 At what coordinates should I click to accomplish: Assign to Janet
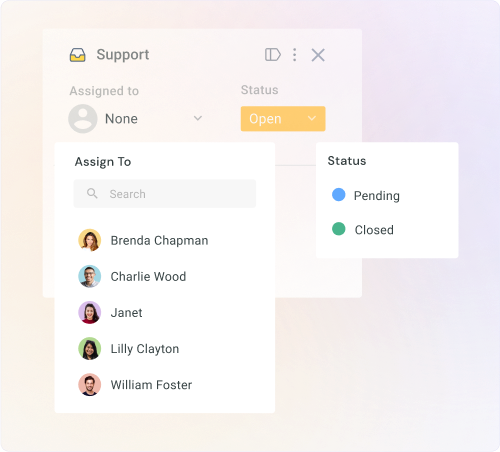click(165, 313)
